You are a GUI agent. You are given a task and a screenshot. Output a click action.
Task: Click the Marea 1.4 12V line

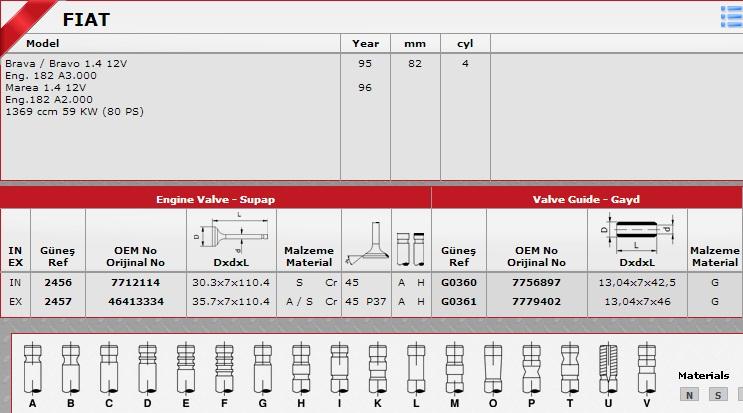pos(45,88)
